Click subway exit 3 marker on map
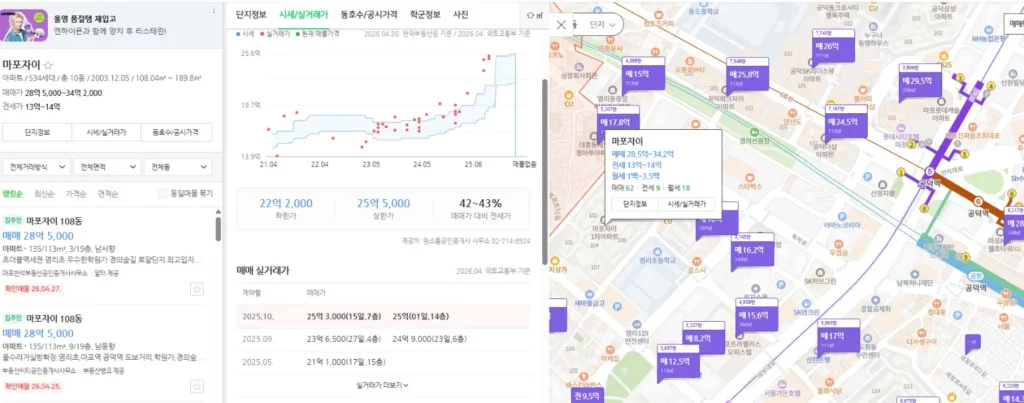The height and width of the screenshot is (403, 1024). click(959, 78)
